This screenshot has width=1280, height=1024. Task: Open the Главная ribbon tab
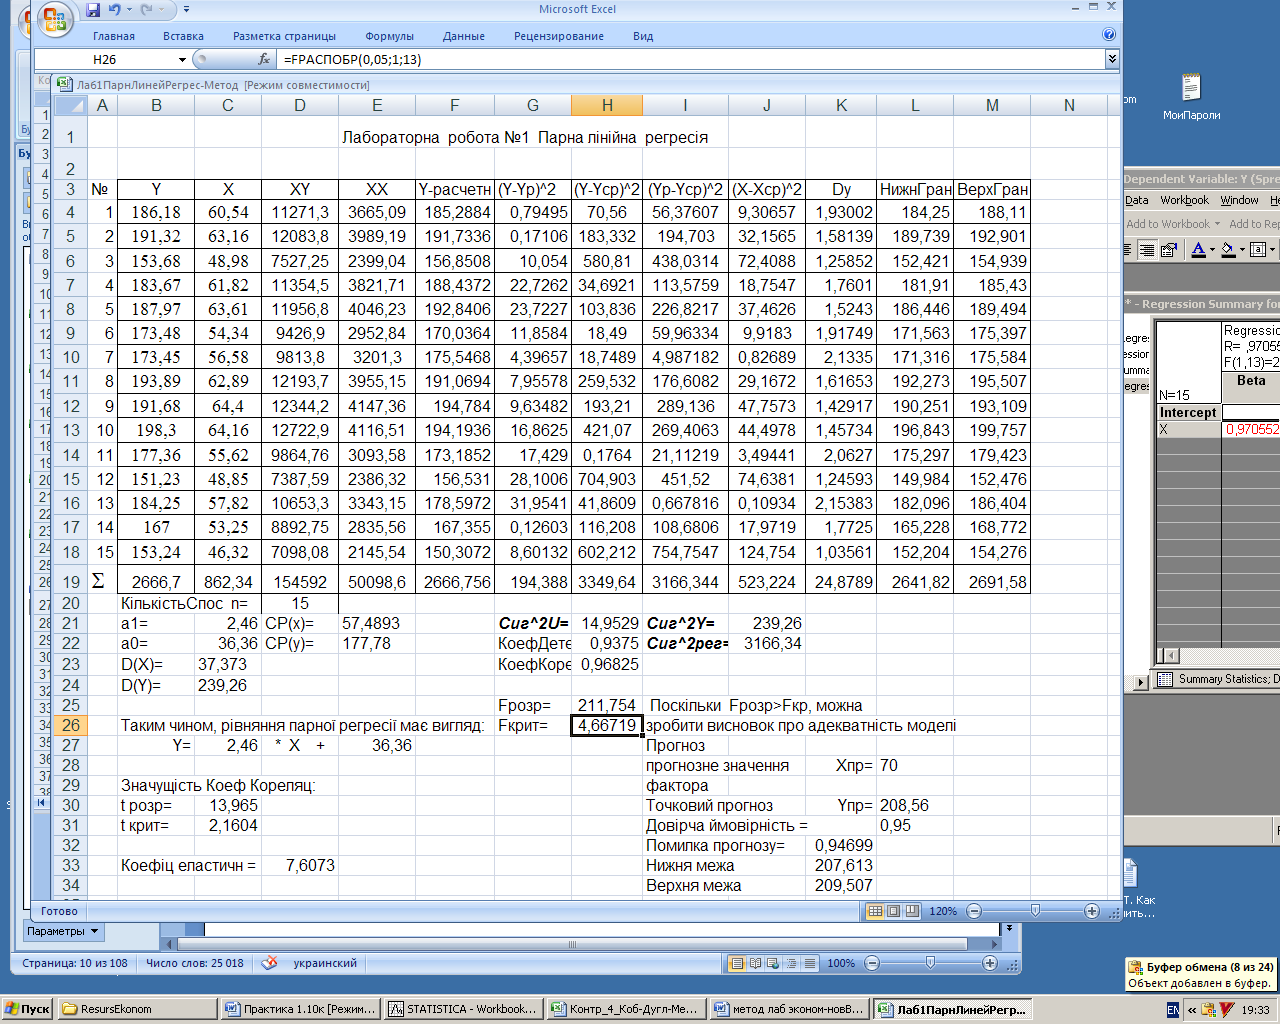pyautogui.click(x=114, y=36)
